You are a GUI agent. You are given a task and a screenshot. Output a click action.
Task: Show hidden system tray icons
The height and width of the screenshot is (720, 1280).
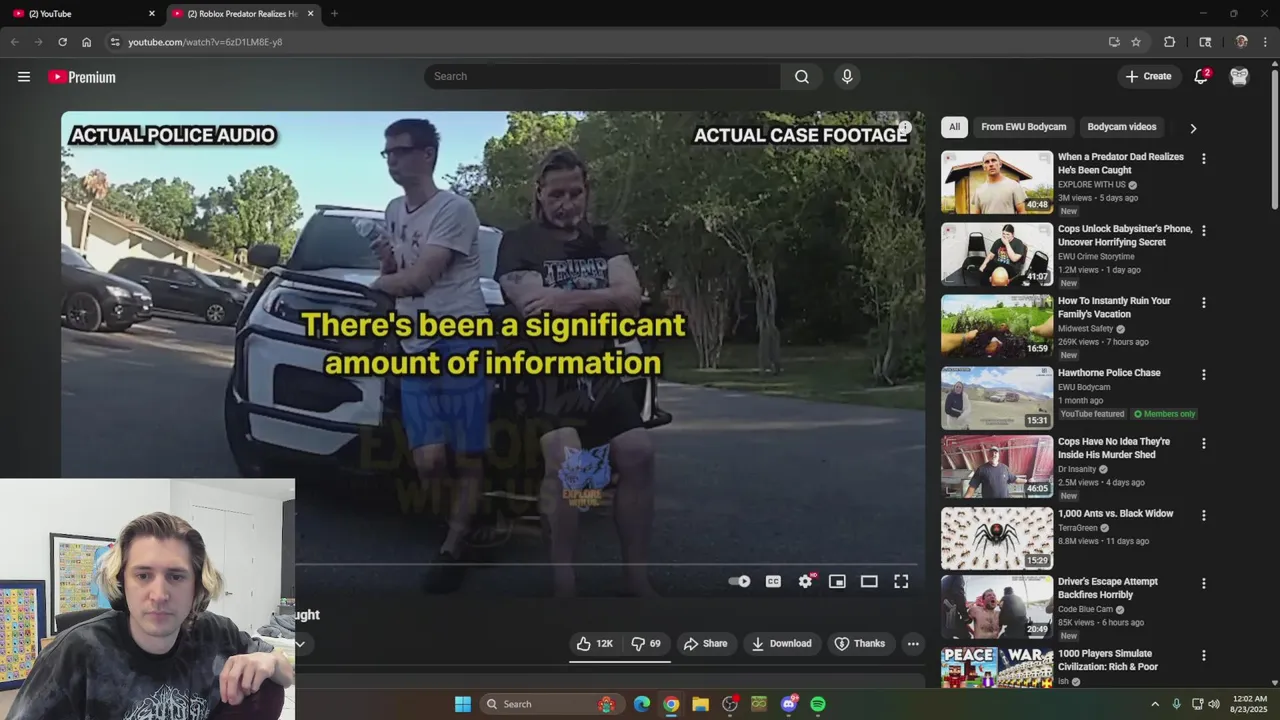(1155, 704)
